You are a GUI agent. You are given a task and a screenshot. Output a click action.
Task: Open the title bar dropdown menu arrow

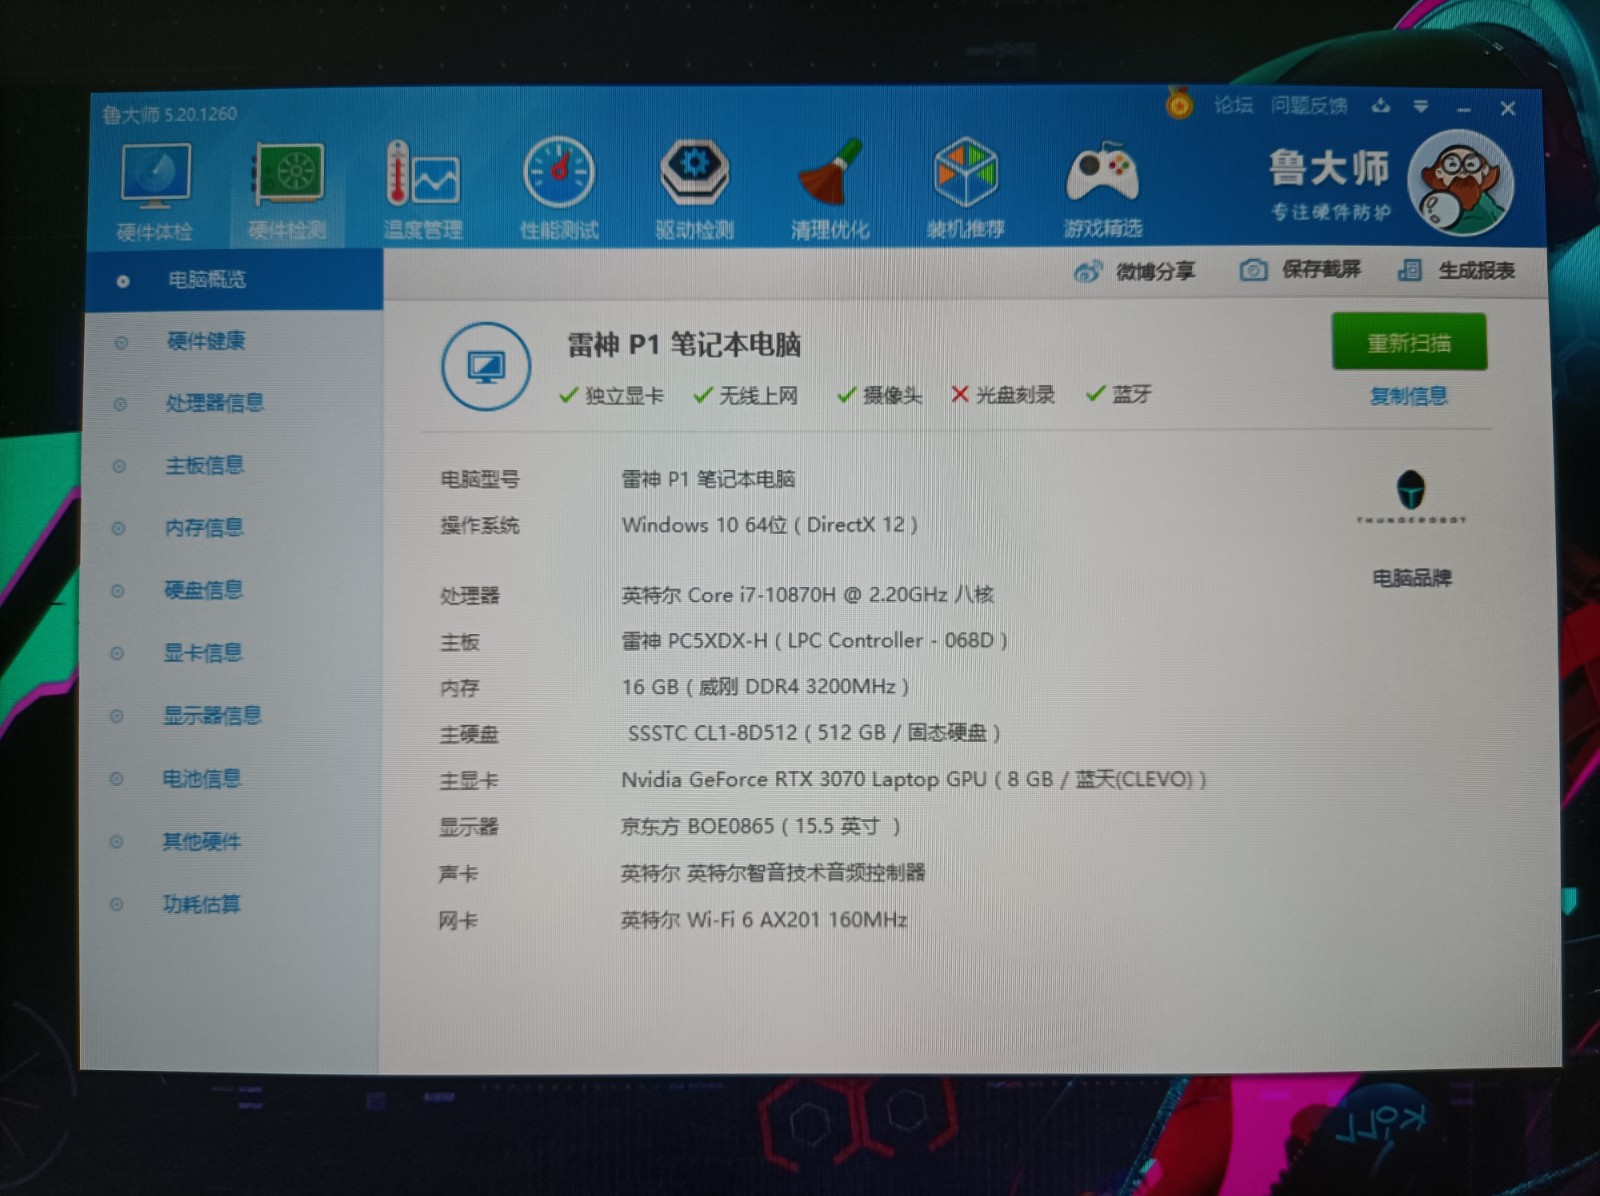pos(1421,107)
